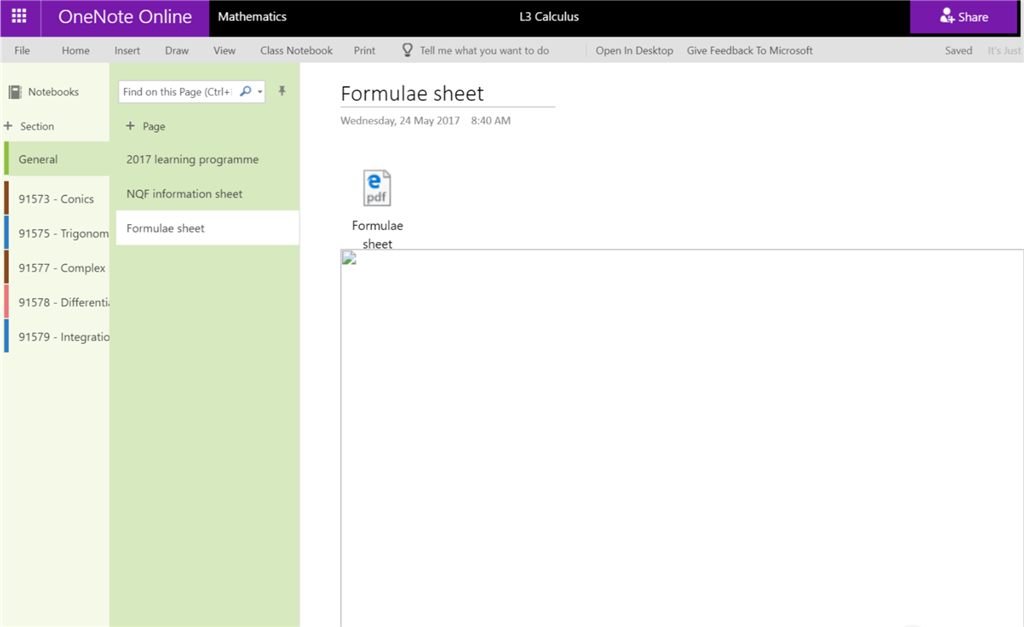Click the broken image placeholder icon
The height and width of the screenshot is (627, 1024).
pyautogui.click(x=349, y=258)
